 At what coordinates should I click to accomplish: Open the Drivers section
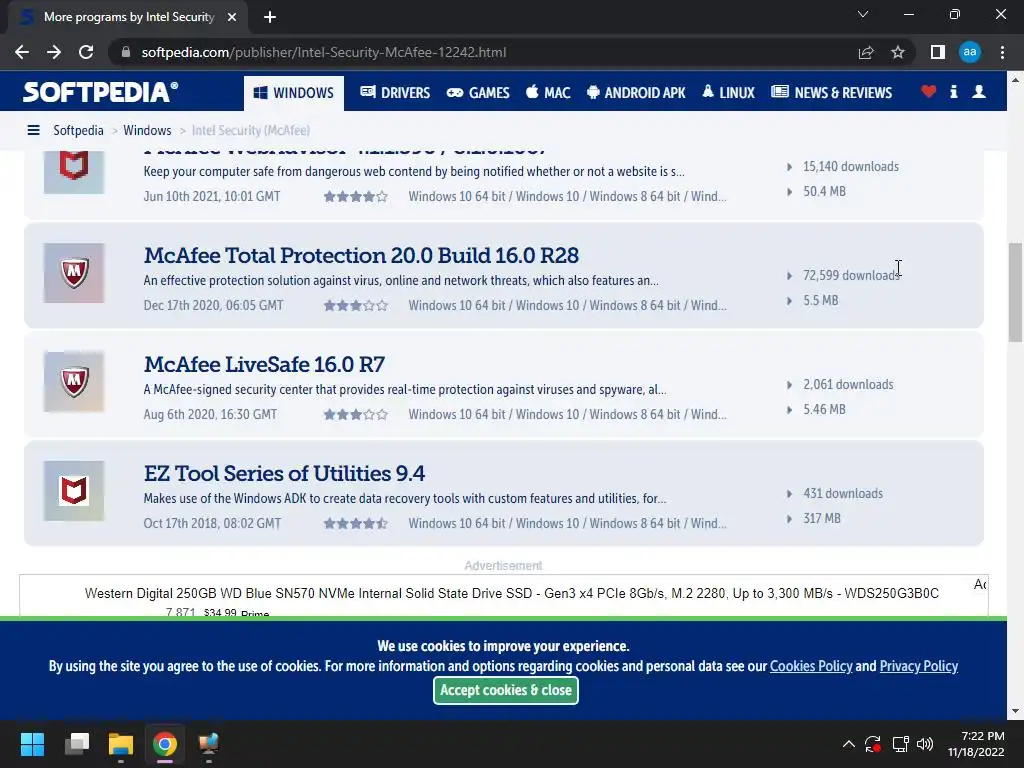[x=395, y=93]
